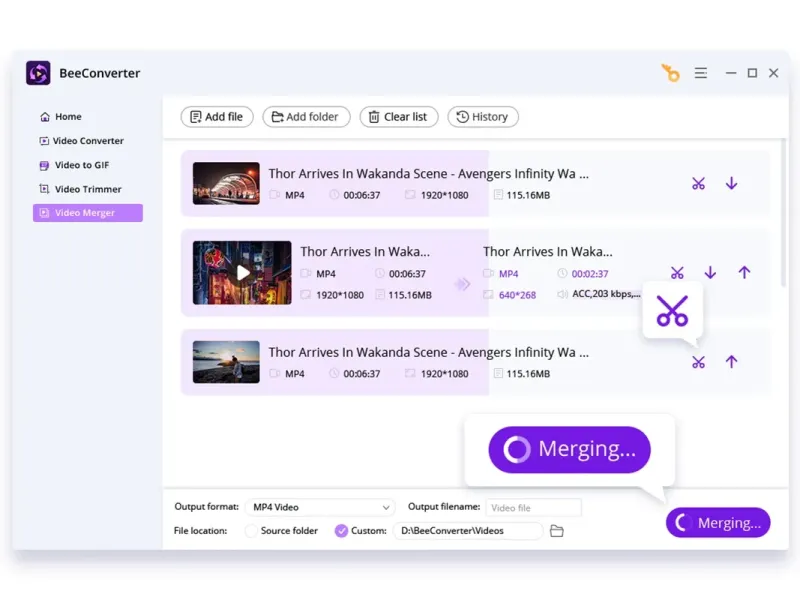Image resolution: width=800 pixels, height=600 pixels.
Task: Open the History button
Action: pyautogui.click(x=483, y=117)
